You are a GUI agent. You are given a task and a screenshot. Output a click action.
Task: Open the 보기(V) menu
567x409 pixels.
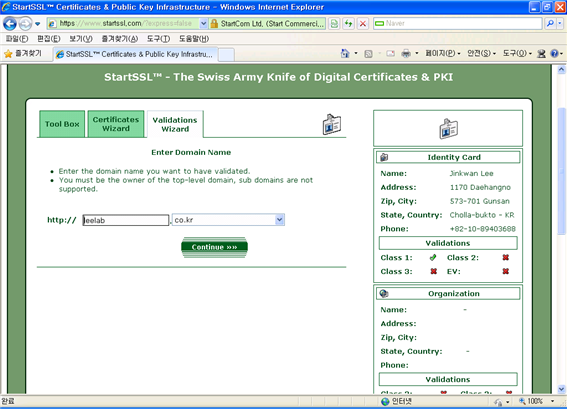[x=81, y=39]
